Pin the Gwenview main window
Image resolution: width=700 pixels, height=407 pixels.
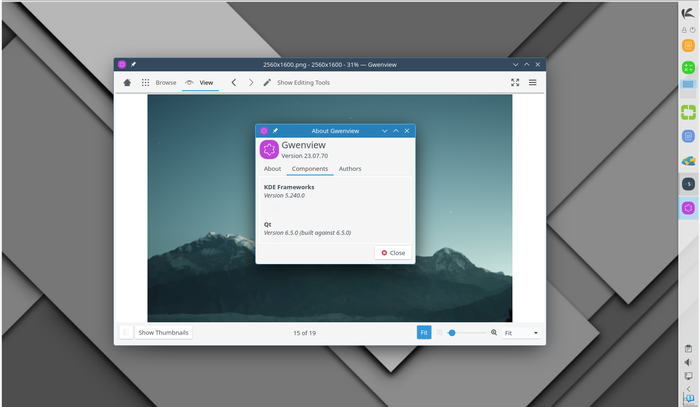(x=133, y=64)
